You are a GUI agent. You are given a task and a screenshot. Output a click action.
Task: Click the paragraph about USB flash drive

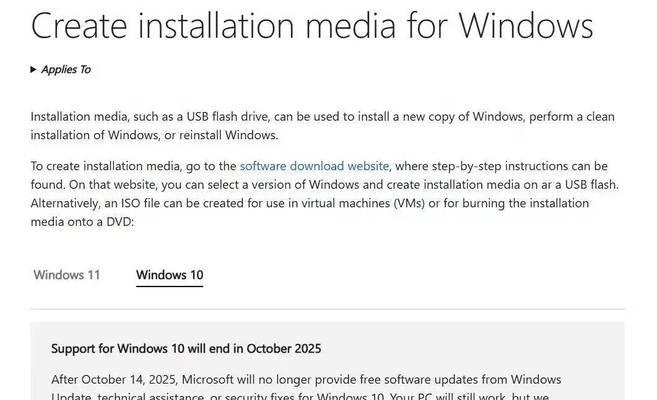(323, 126)
